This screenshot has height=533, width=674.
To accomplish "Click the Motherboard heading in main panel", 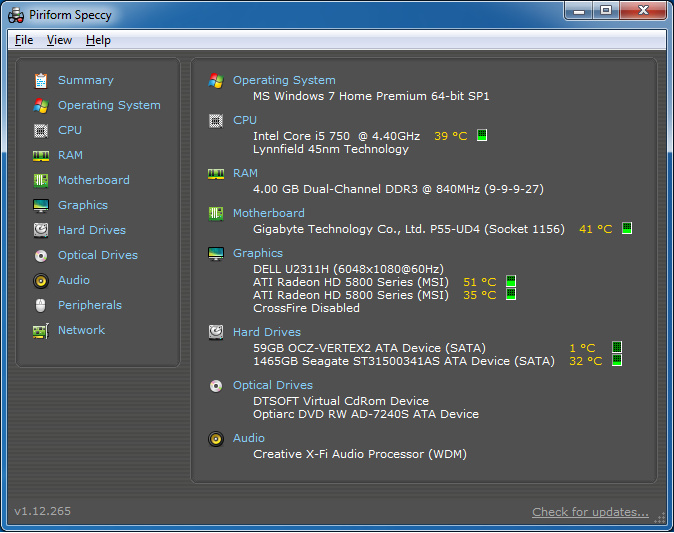I will (x=269, y=213).
